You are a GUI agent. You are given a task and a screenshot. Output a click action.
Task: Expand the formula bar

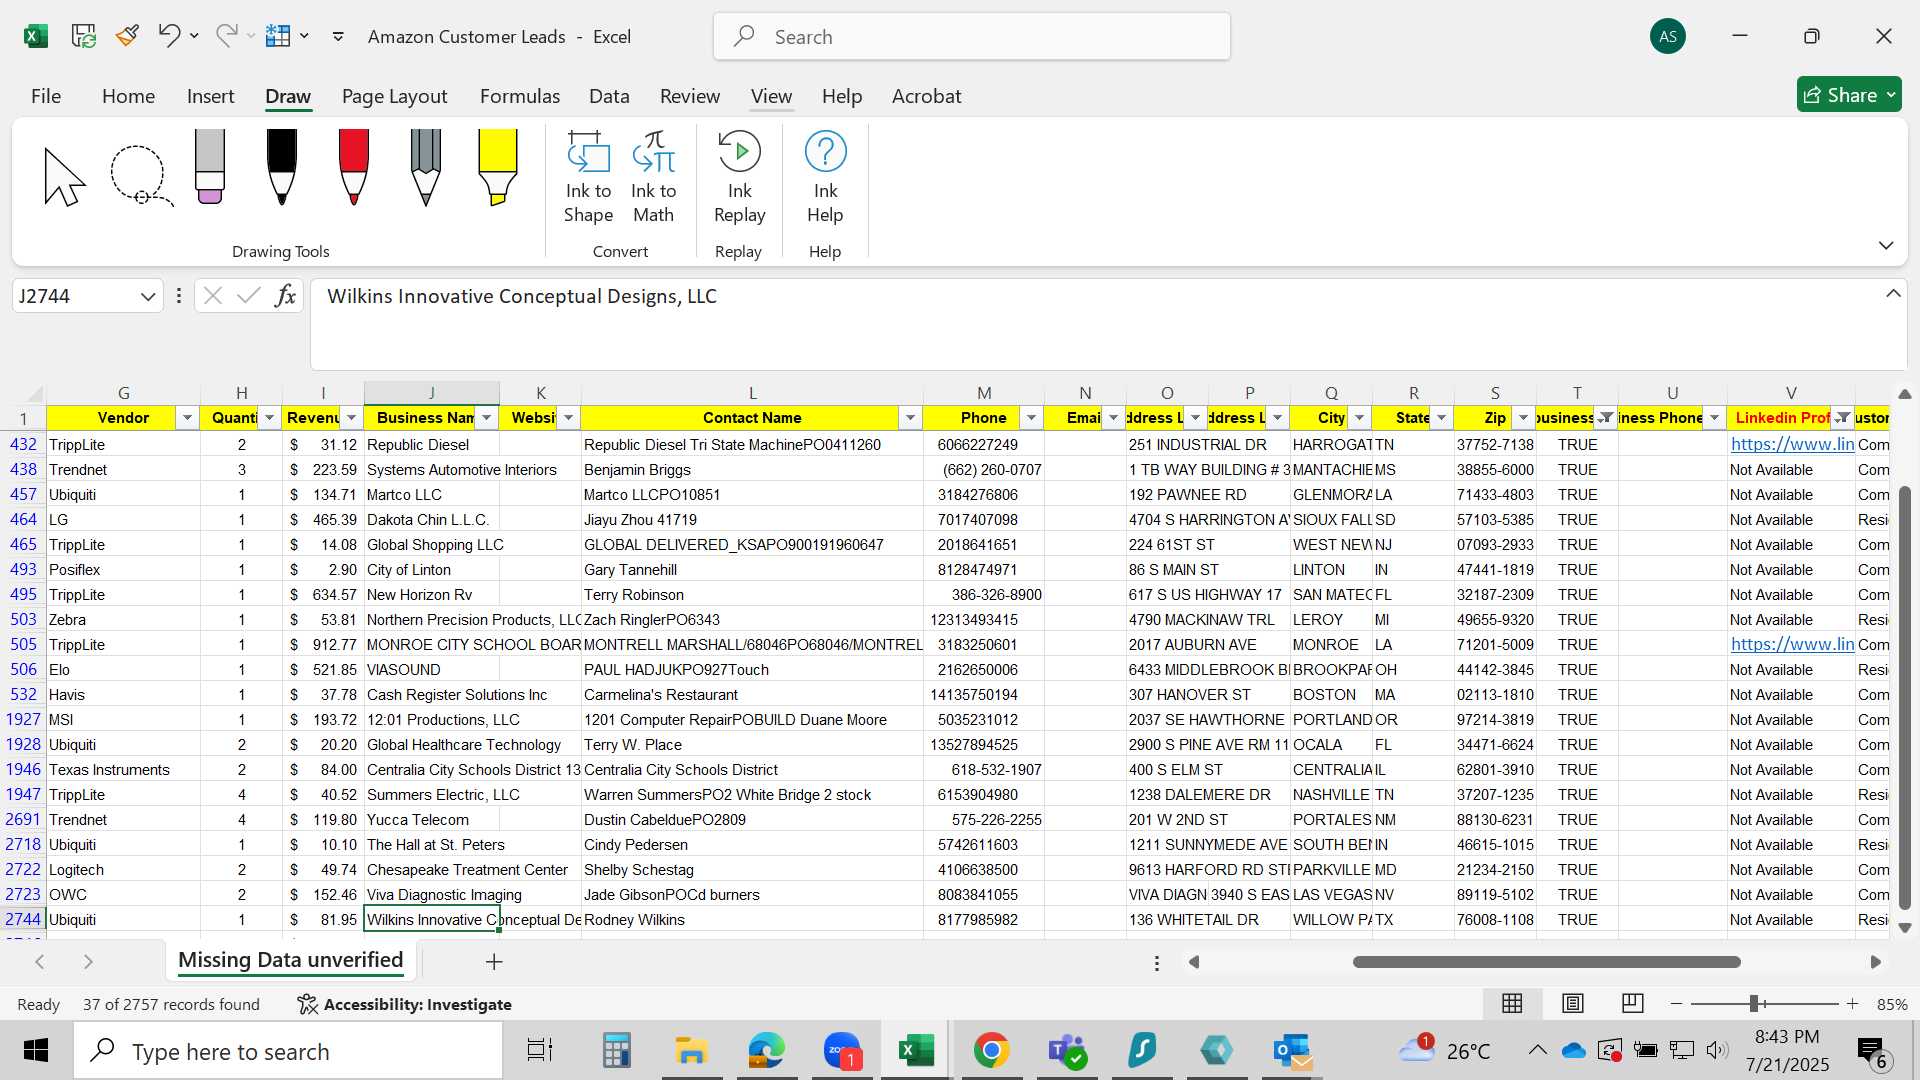[x=1893, y=293]
